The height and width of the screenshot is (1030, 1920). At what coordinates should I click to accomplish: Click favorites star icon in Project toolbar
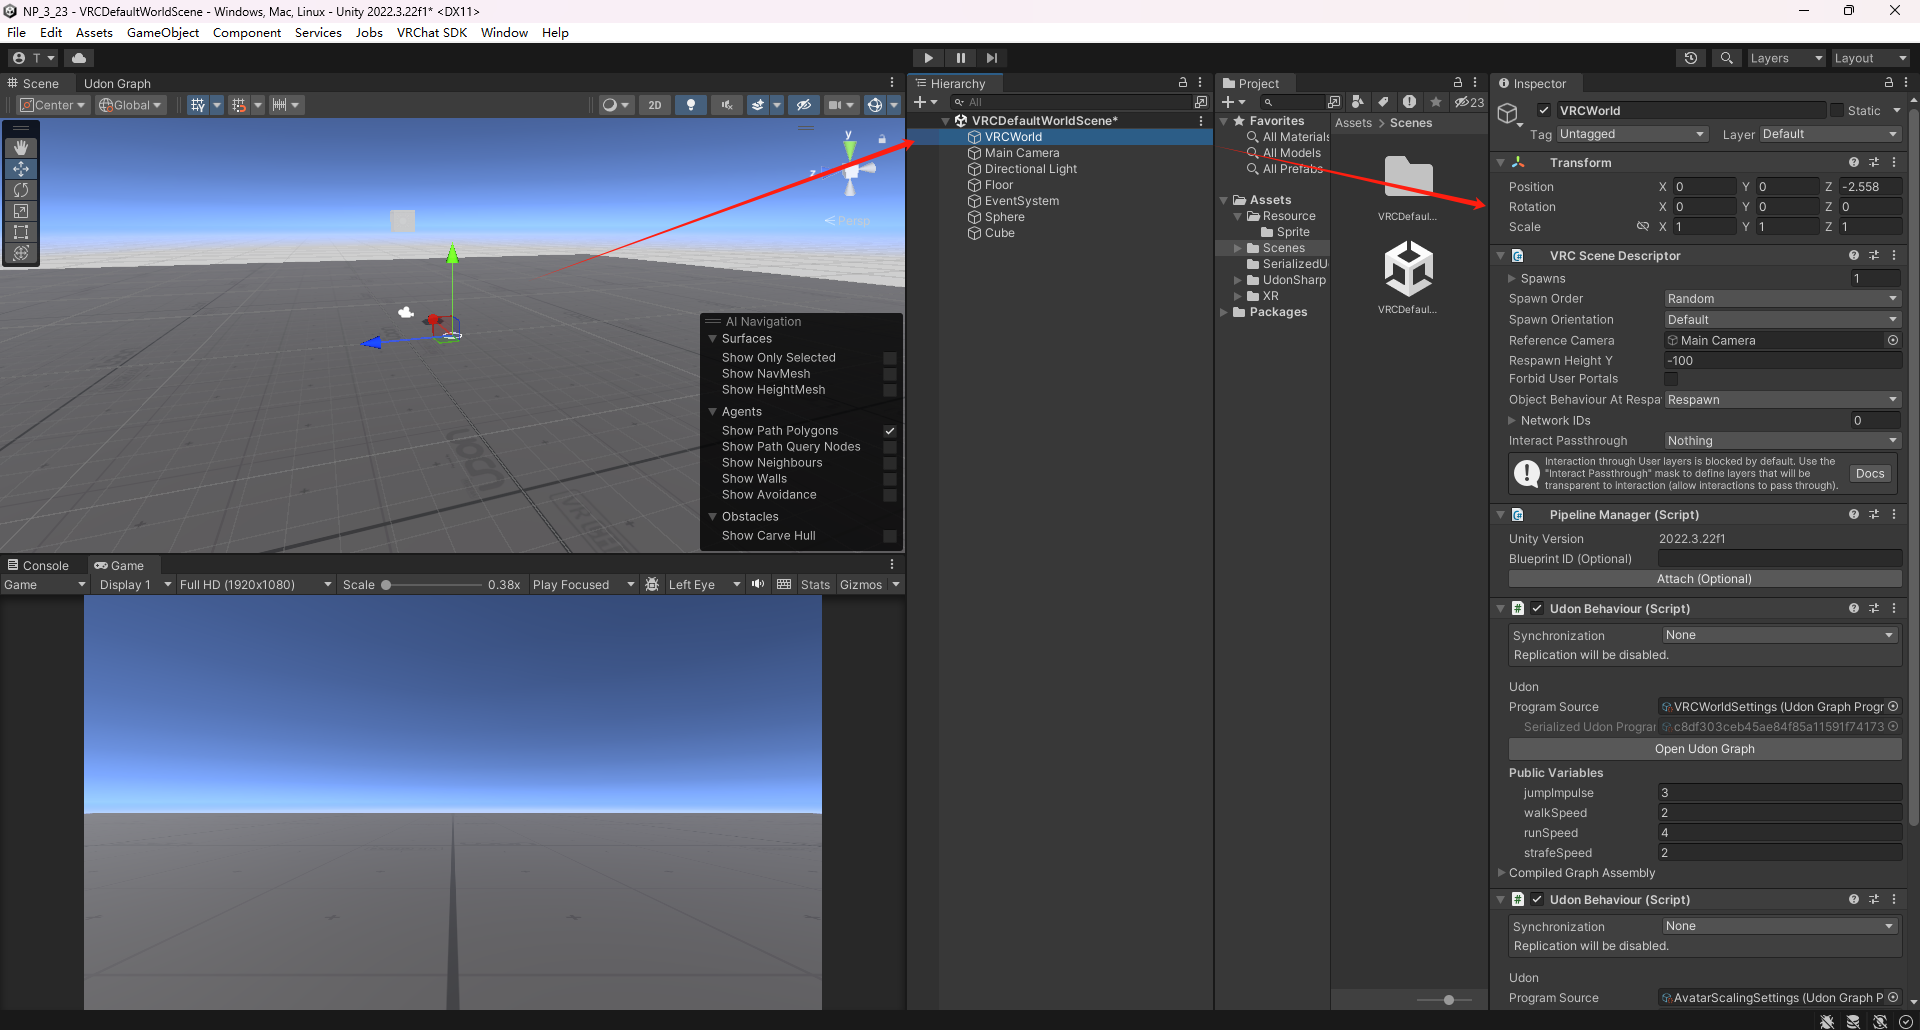click(1436, 102)
